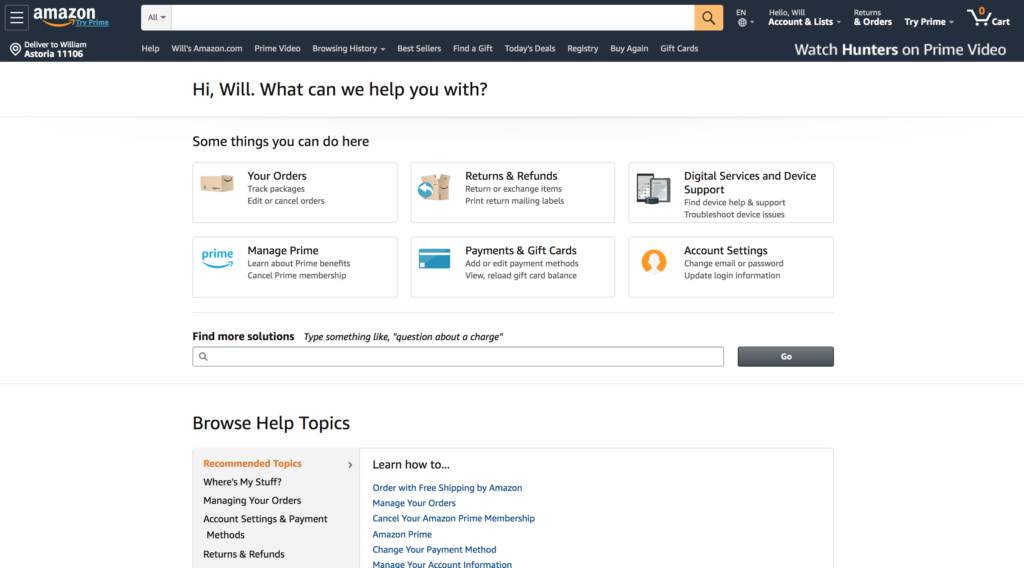The image size is (1024, 568).
Task: Click the Go button
Action: click(786, 356)
